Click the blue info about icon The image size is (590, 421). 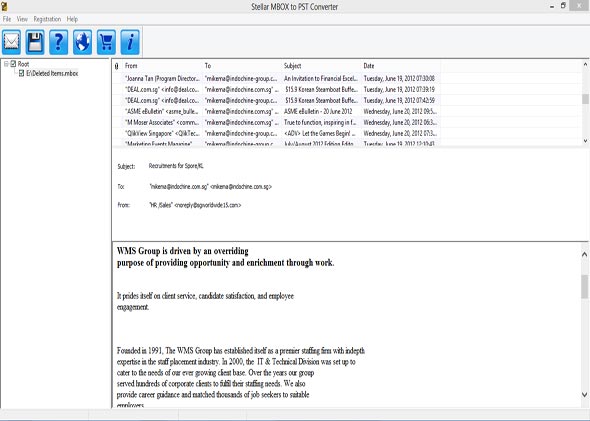[x=130, y=42]
